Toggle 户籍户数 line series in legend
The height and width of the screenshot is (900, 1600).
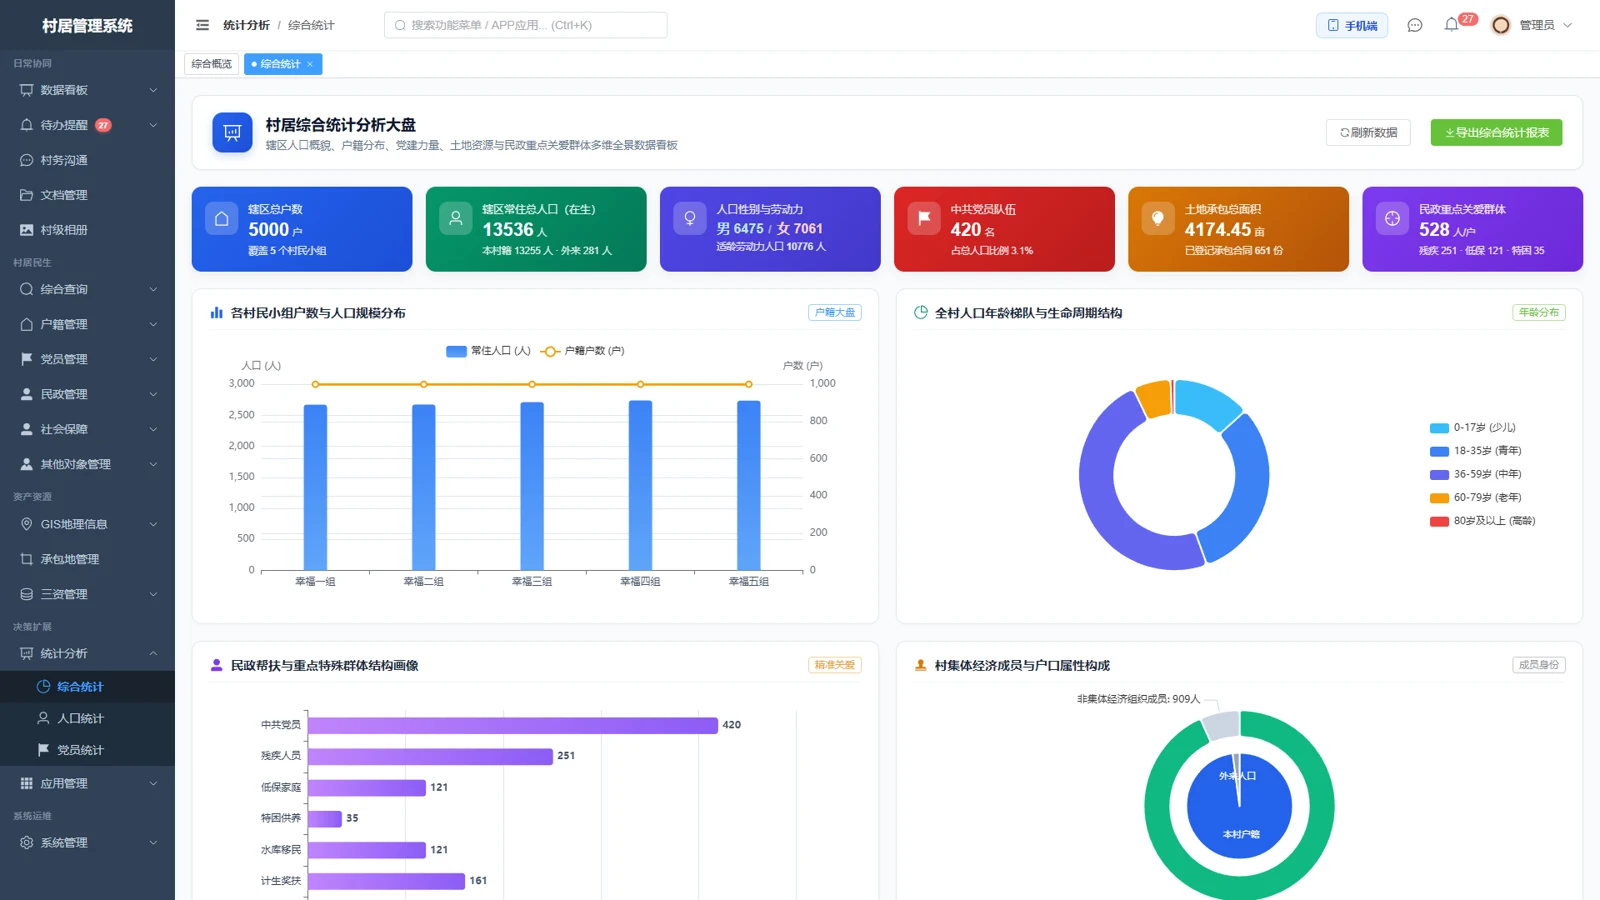(582, 351)
